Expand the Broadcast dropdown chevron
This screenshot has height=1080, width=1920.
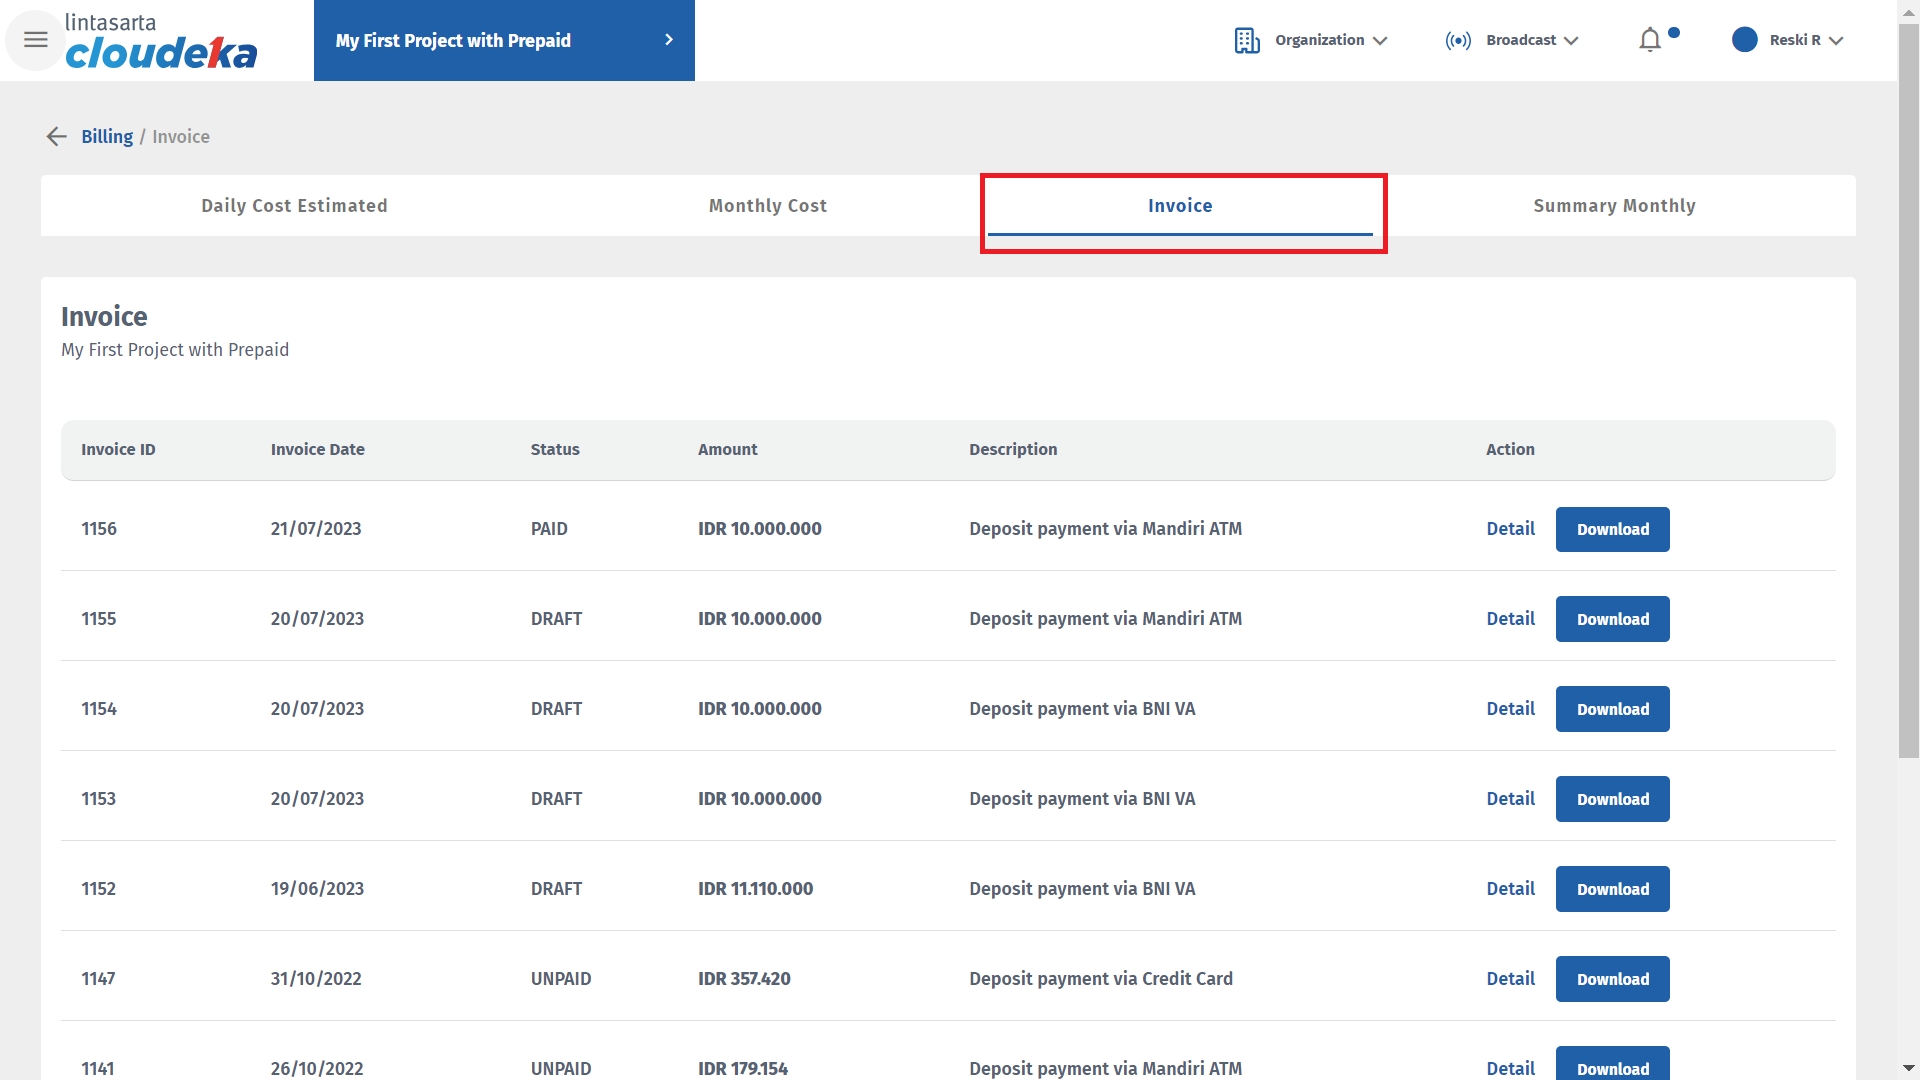[1571, 41]
